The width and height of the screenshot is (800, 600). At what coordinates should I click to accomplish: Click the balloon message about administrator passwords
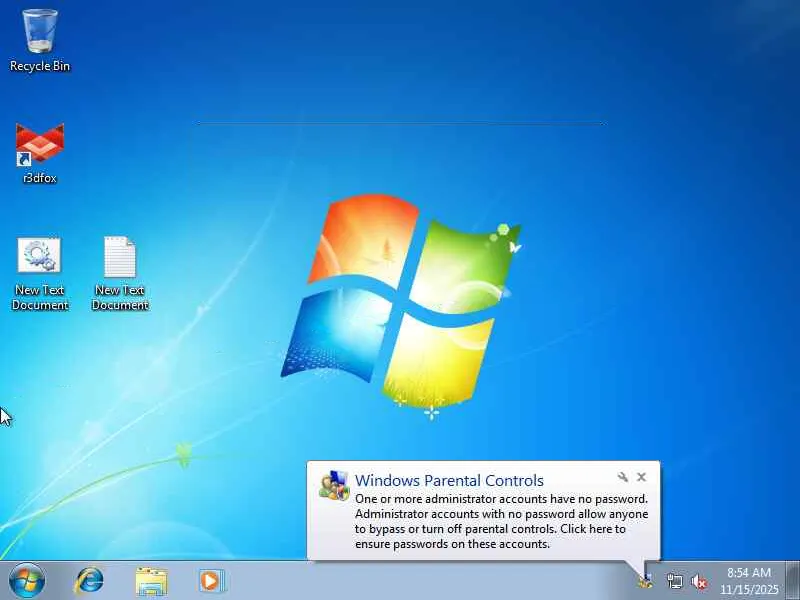pos(502,521)
